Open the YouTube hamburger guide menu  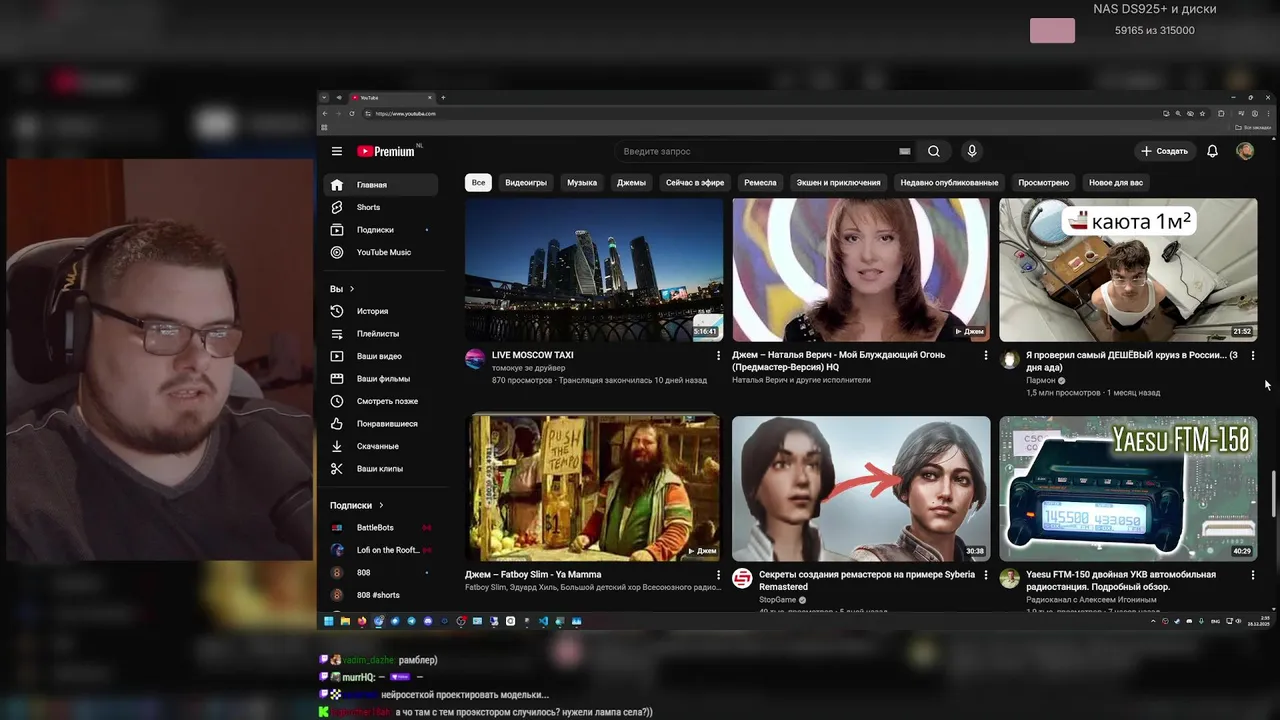coord(337,151)
